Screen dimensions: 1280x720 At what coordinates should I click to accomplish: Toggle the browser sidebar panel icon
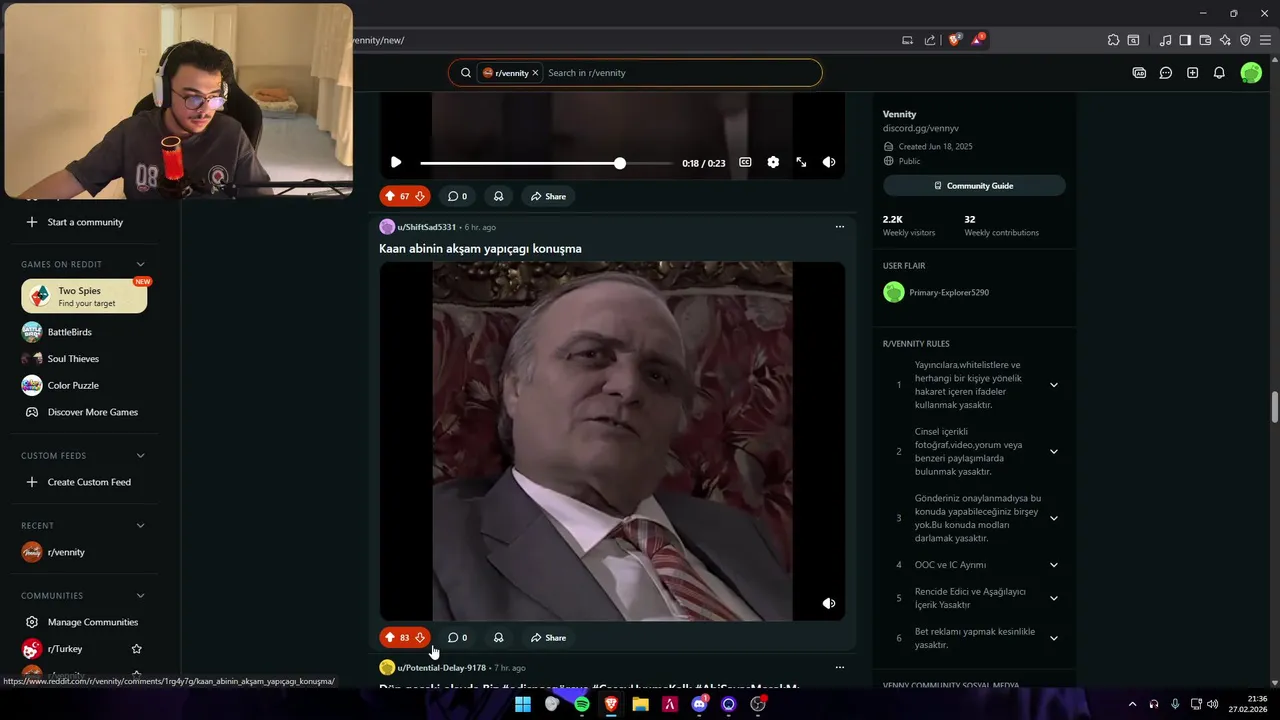point(1185,40)
